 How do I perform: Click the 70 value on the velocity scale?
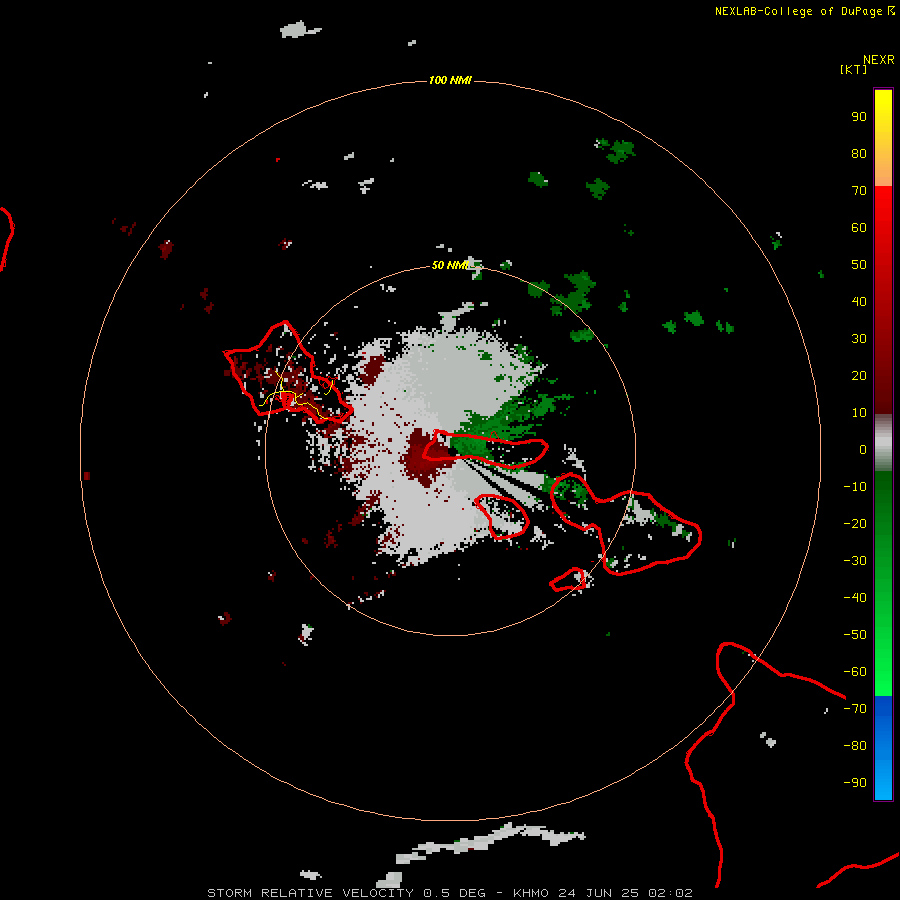[859, 191]
